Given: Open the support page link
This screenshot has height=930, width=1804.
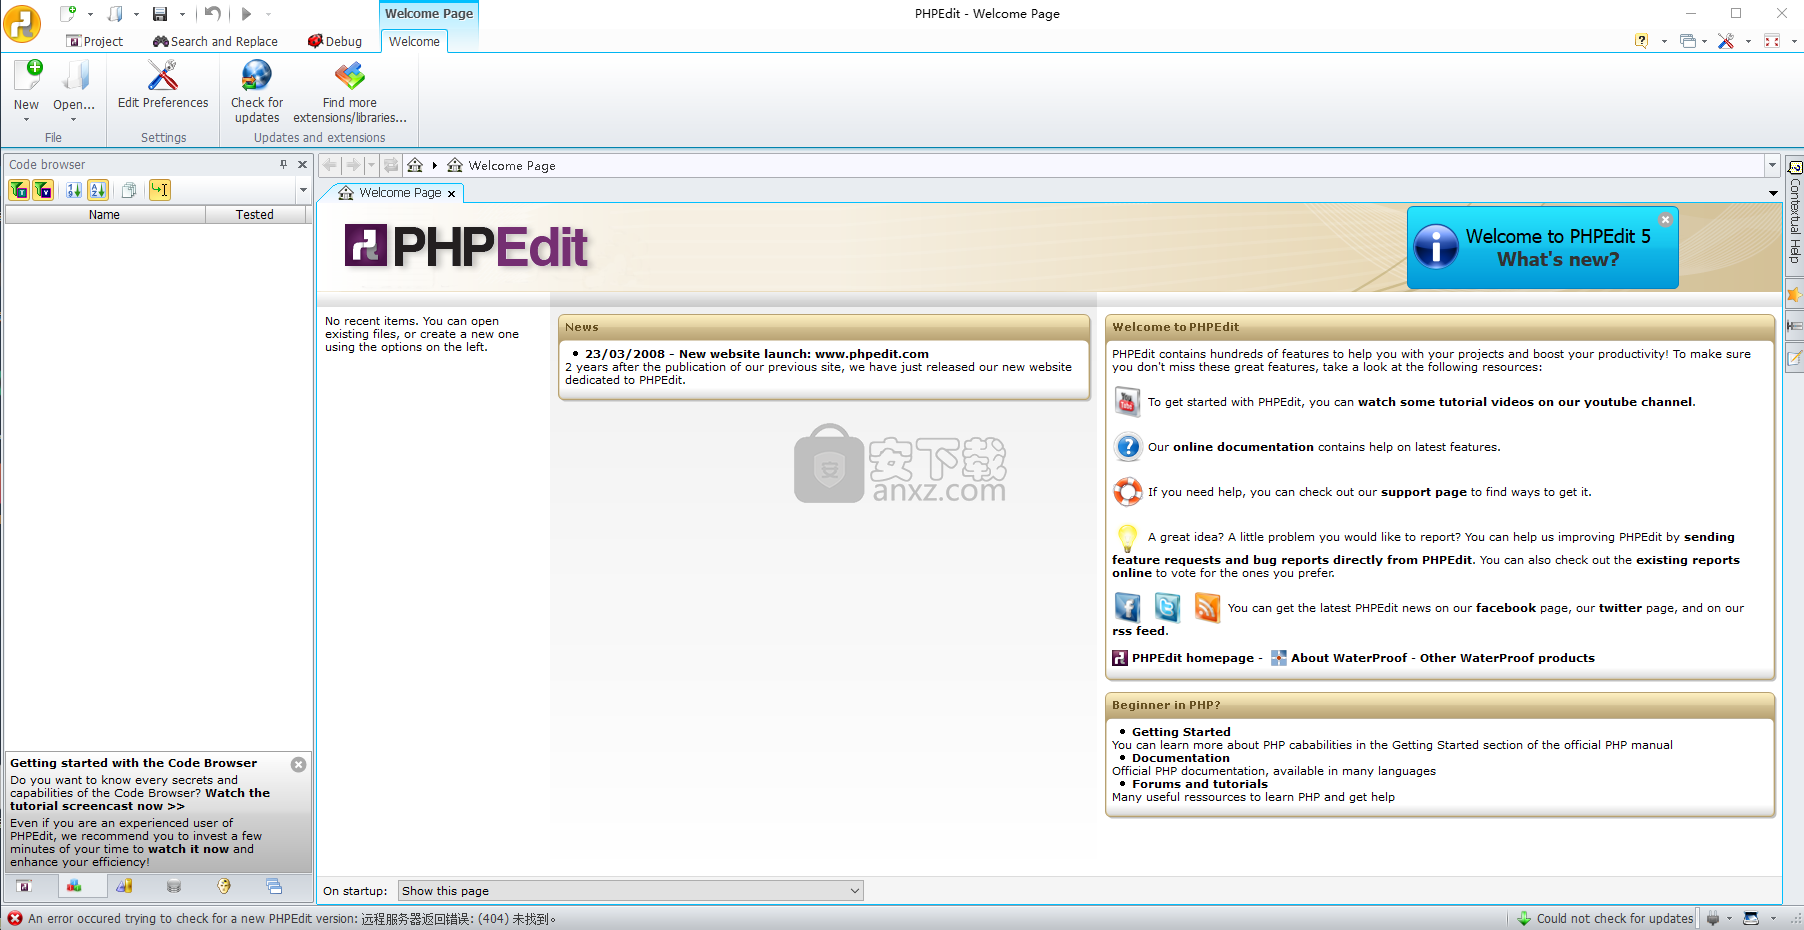Looking at the screenshot, I should point(1424,492).
